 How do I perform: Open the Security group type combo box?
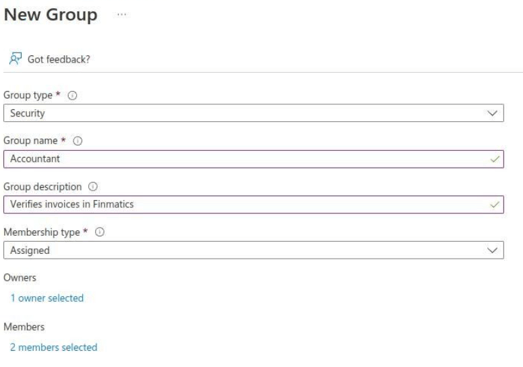(253, 113)
